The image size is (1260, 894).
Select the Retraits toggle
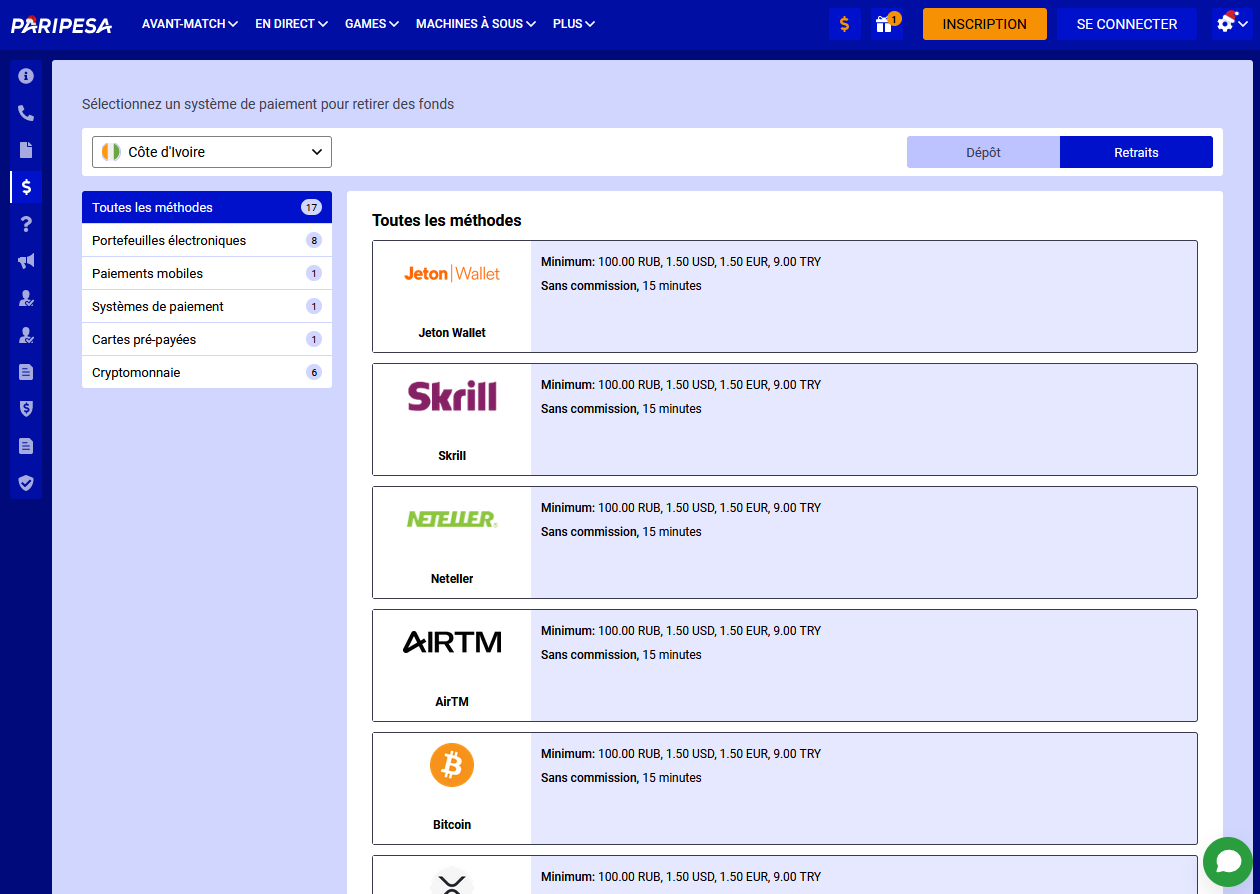pos(1136,152)
